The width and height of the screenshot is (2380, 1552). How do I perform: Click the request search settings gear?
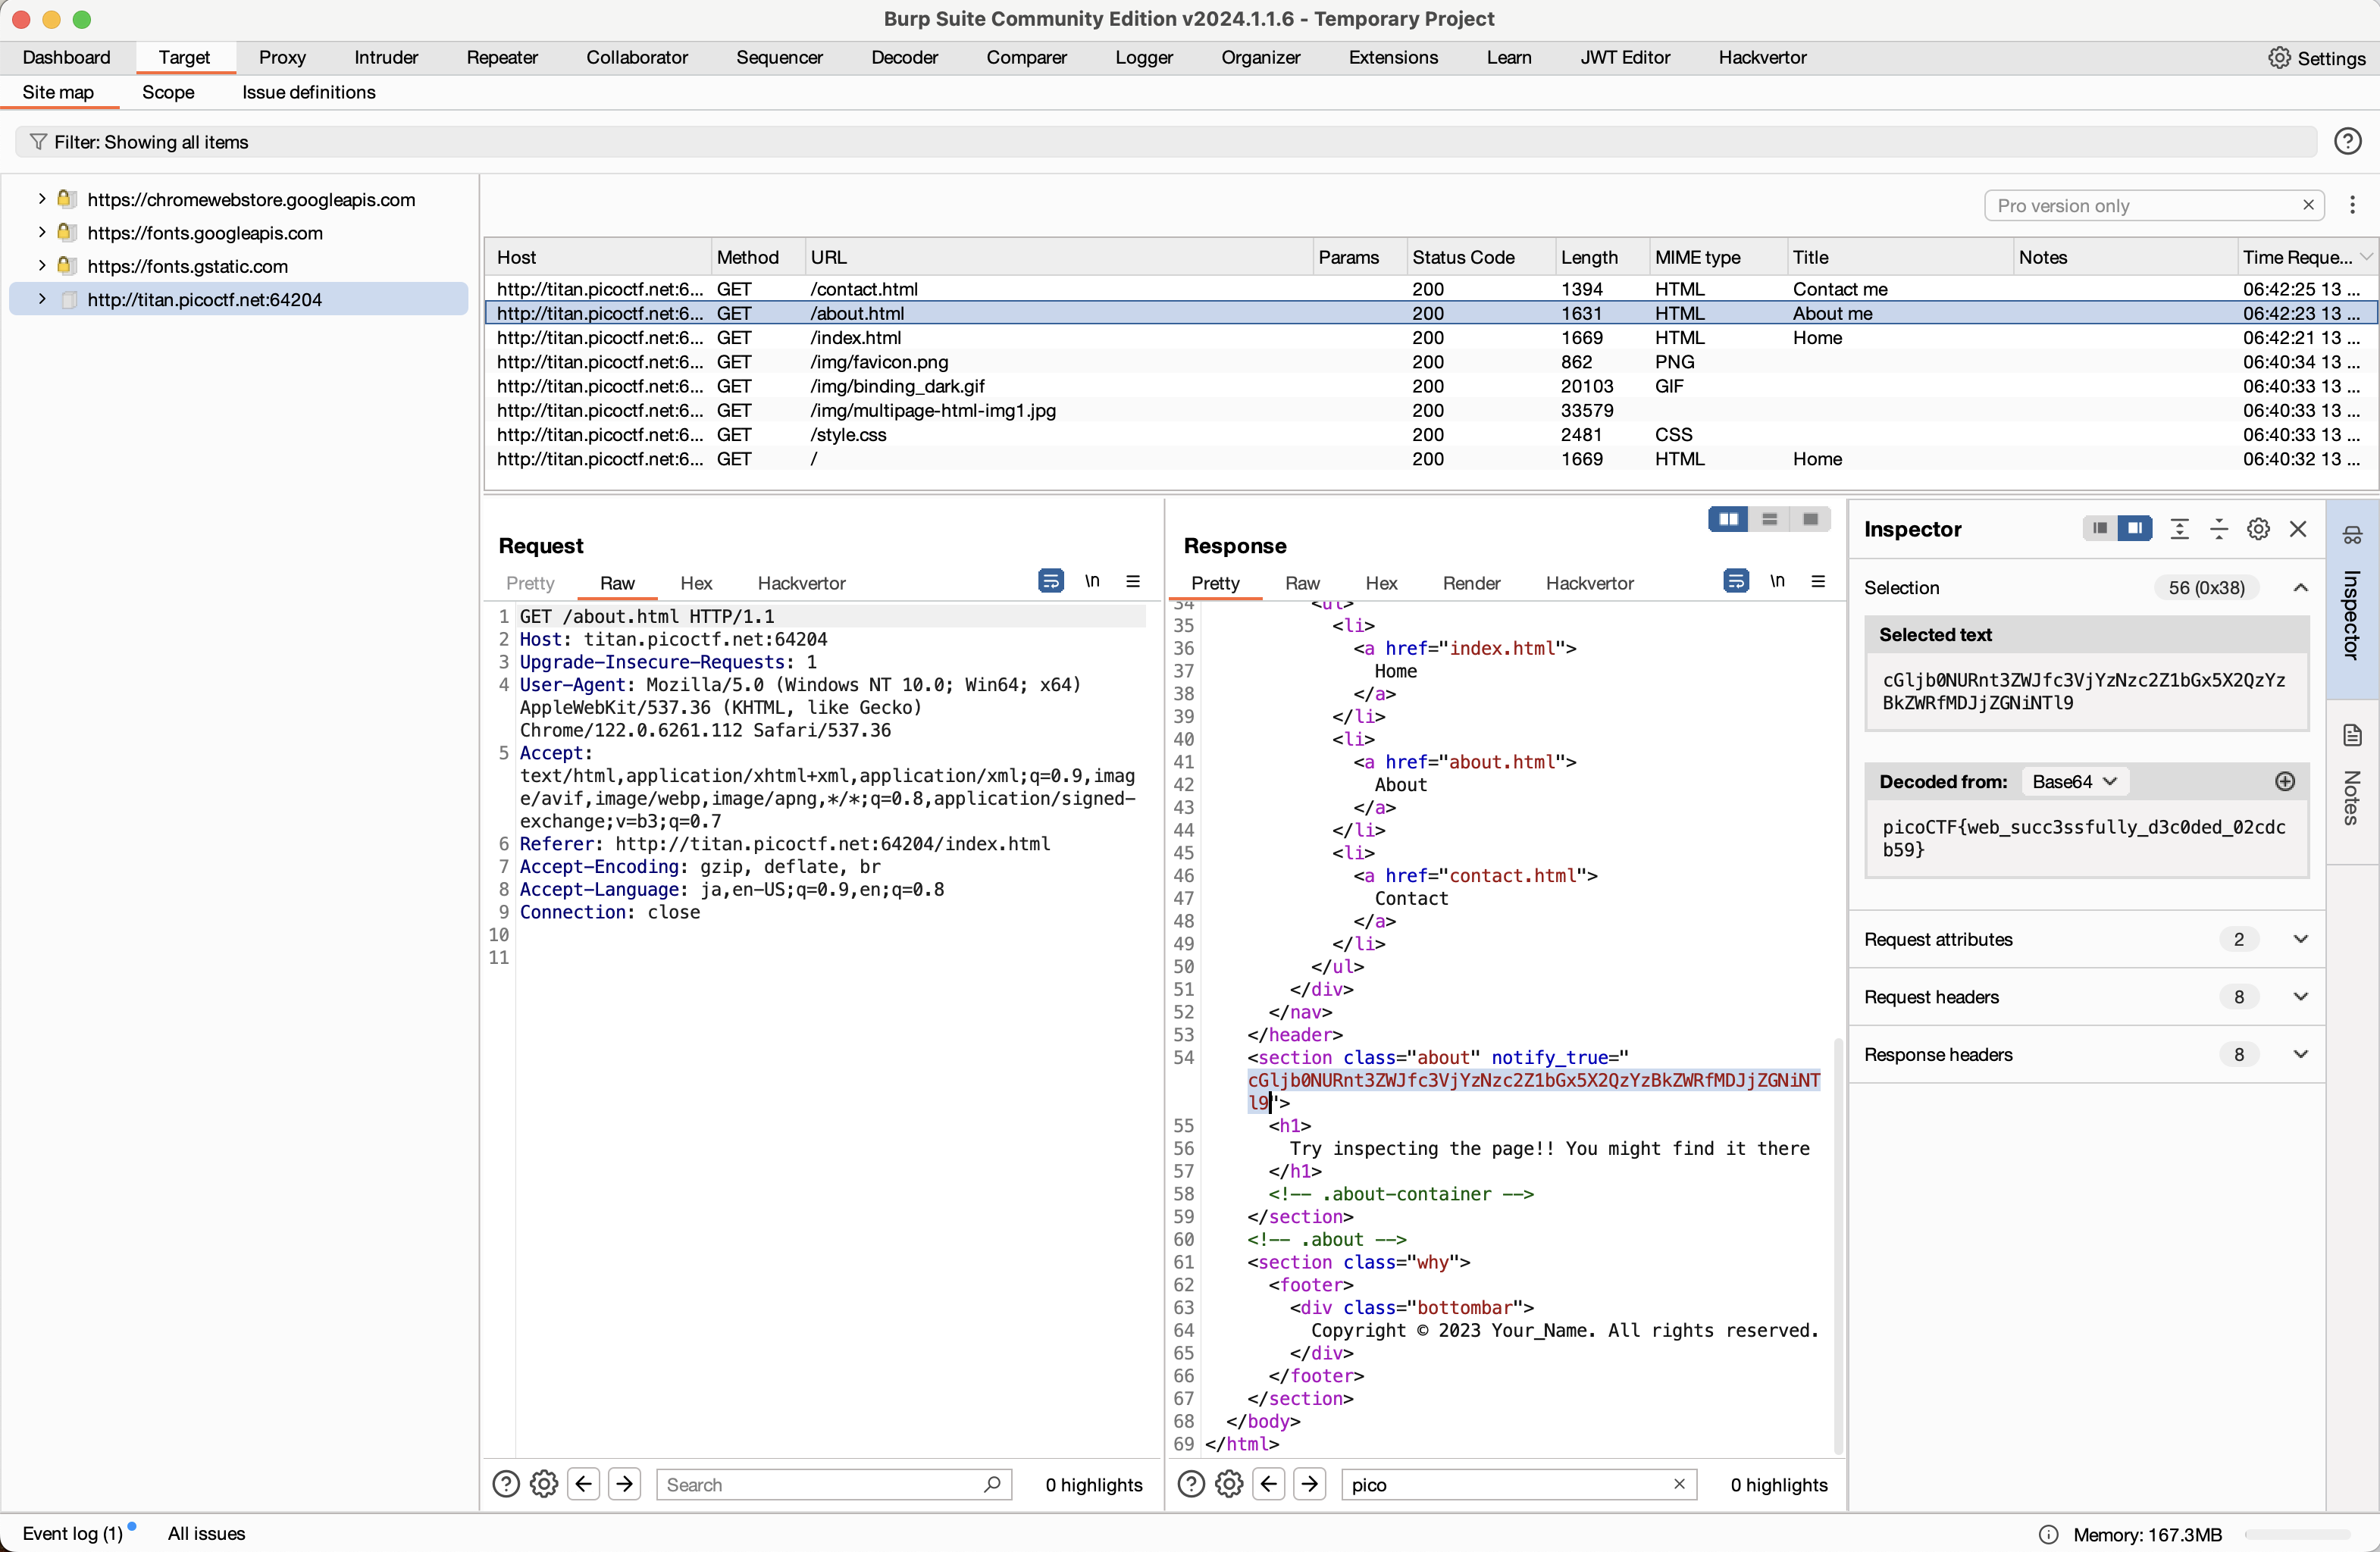(544, 1484)
